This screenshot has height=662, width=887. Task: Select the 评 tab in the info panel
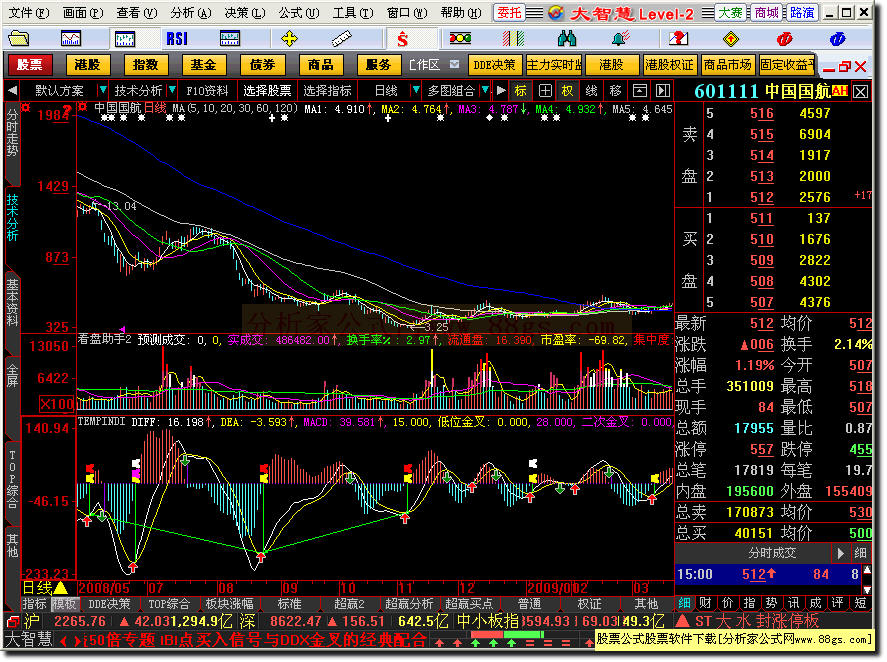tap(837, 603)
